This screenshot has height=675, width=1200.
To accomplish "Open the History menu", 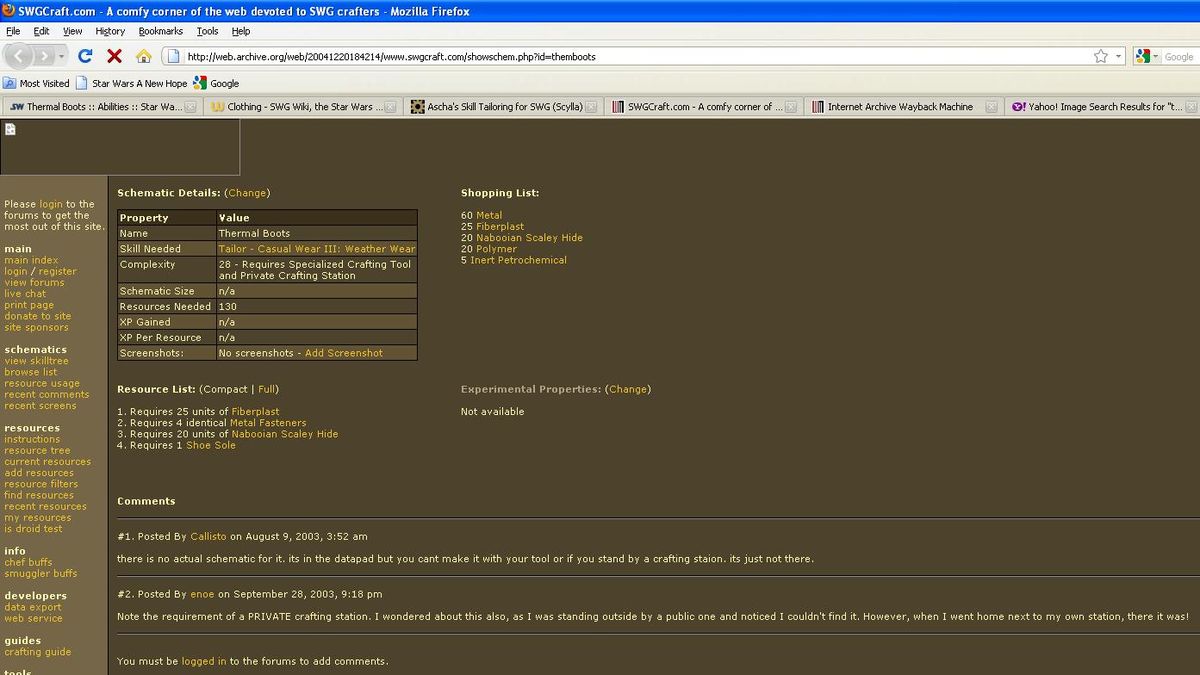I will (x=110, y=31).
